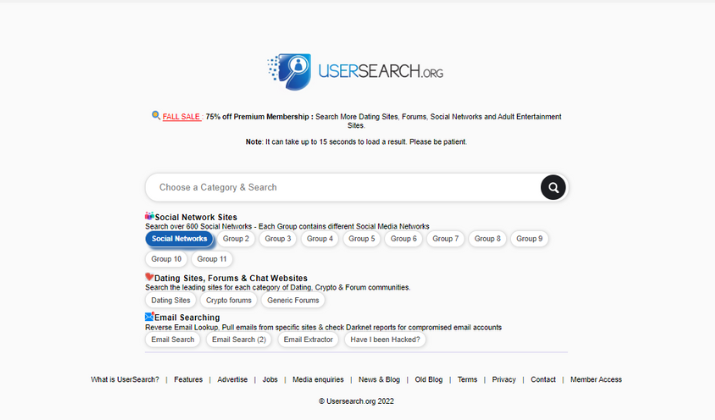Click the Social Network Sites heading icon
Screen dimensions: 715x420
tap(149, 216)
